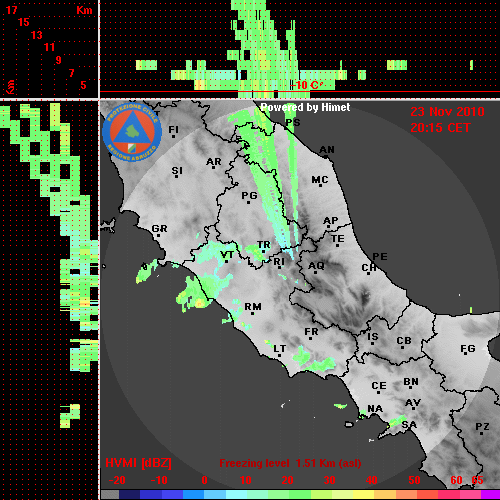Click the '20' dBZ scale value
Image resolution: width=500 pixels, height=500 pixels.
(x=287, y=480)
